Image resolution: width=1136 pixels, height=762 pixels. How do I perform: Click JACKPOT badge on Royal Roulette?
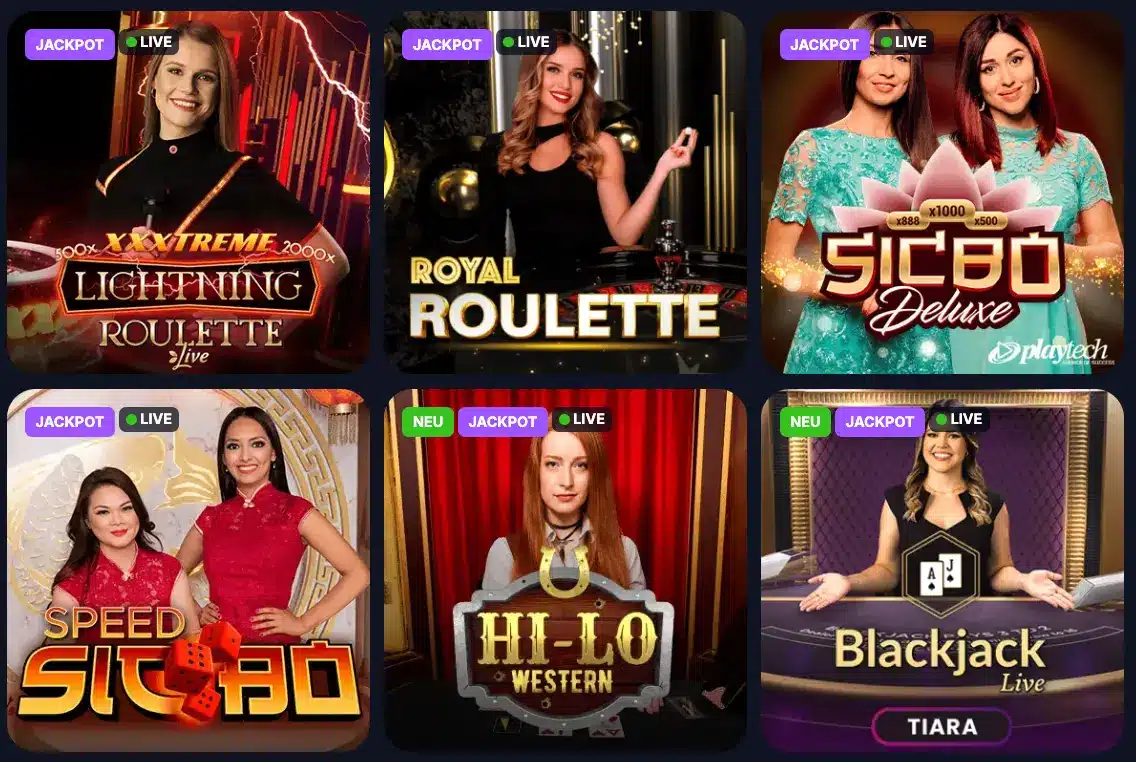click(447, 44)
